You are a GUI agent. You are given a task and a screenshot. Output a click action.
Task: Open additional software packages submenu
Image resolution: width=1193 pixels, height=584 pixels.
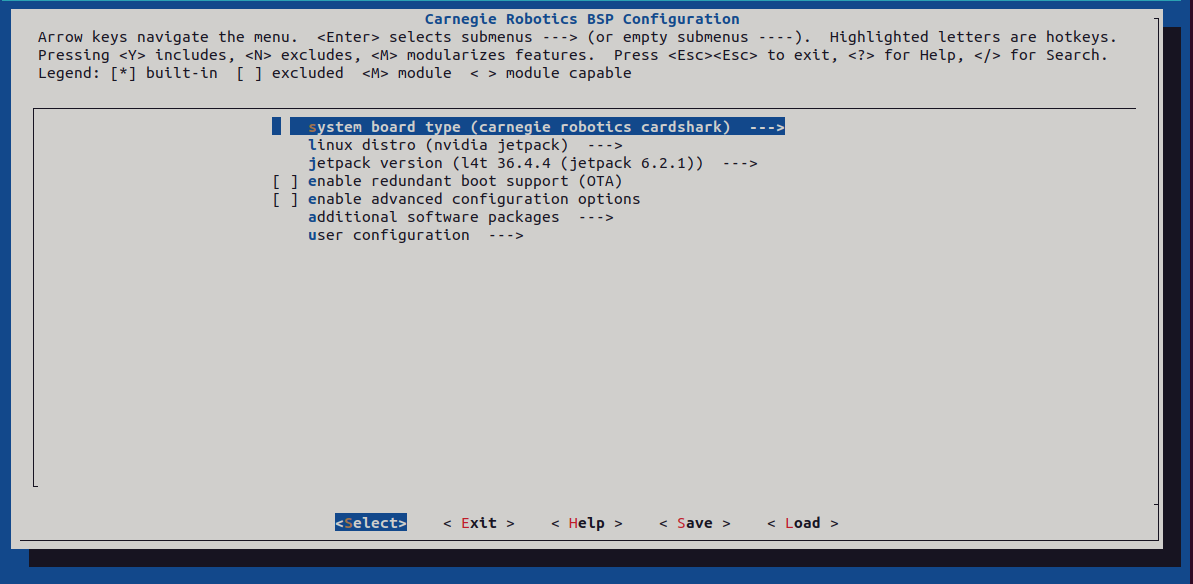click(x=460, y=217)
